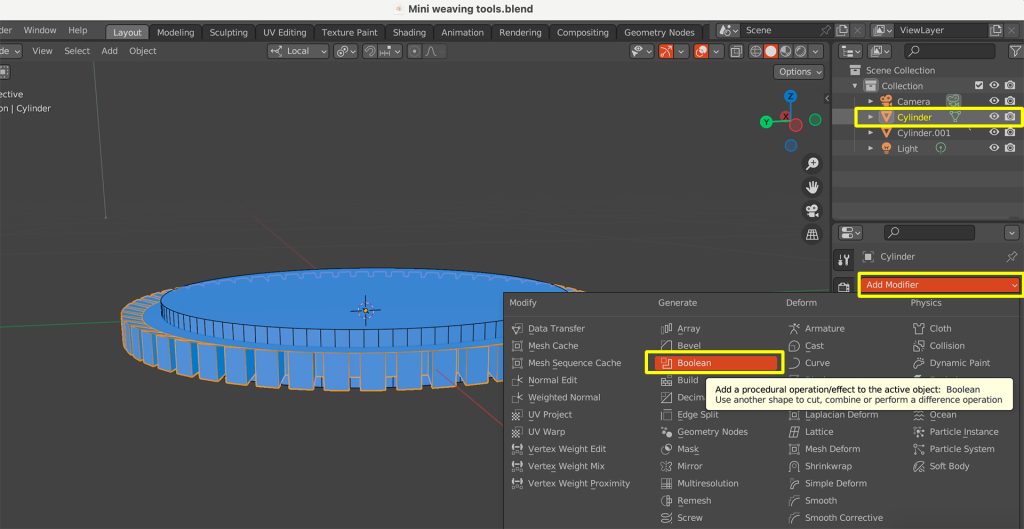Select solid viewport shading

coord(771,51)
